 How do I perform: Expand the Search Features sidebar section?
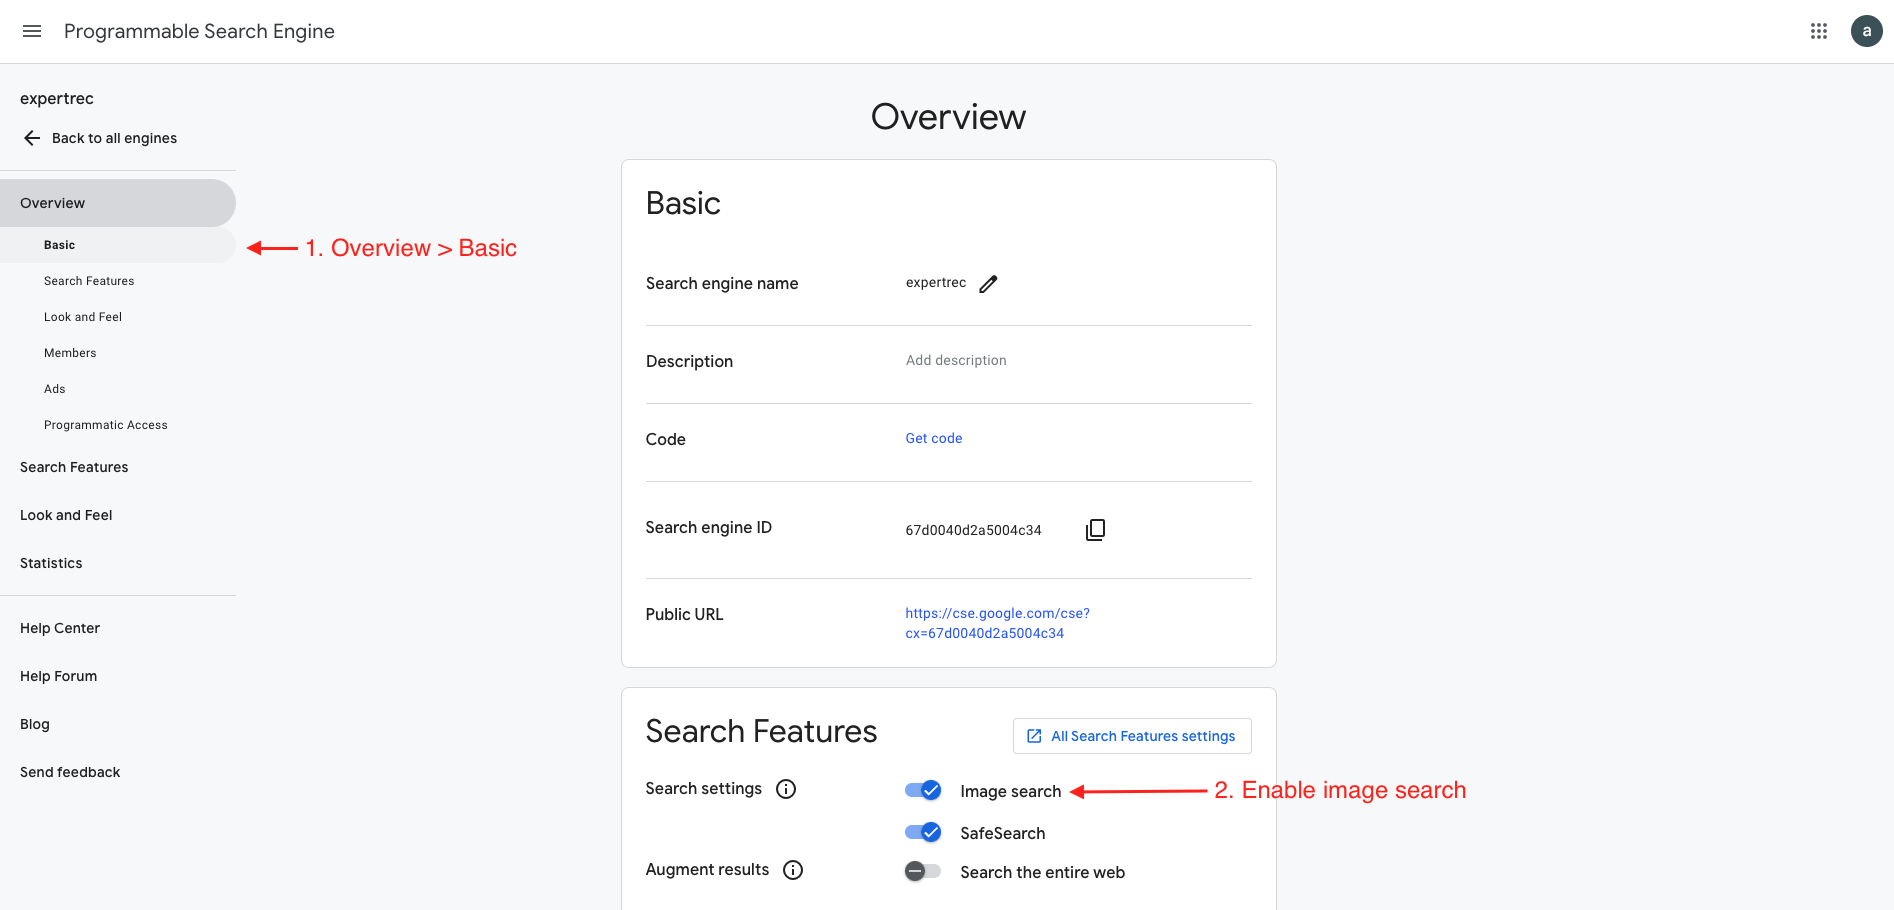coord(73,467)
